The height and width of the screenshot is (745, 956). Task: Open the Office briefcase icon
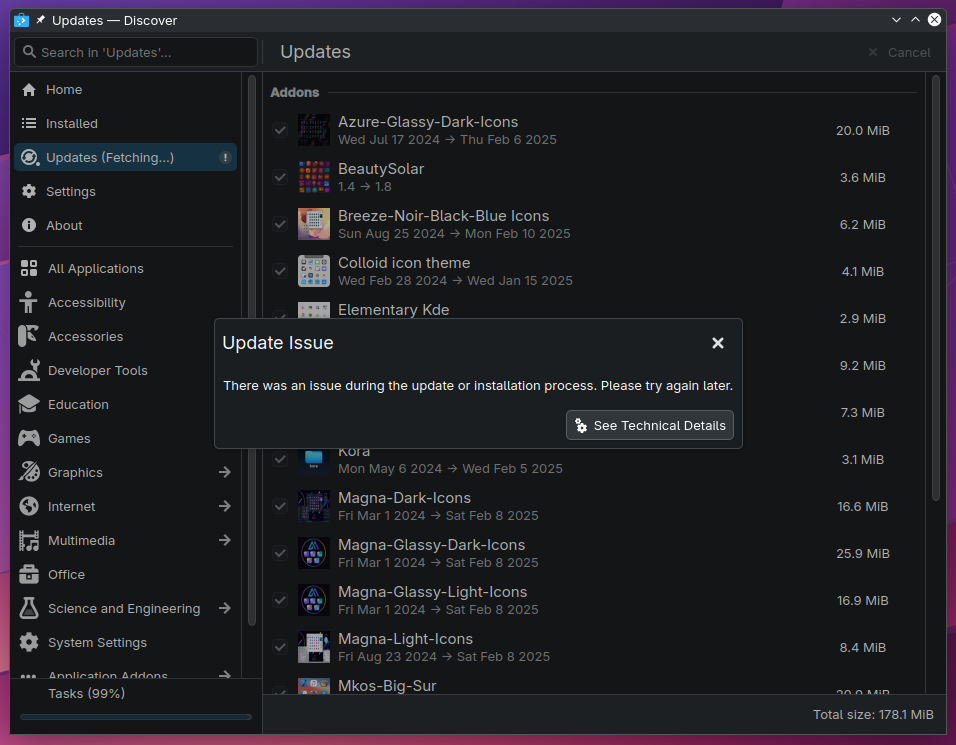pos(29,574)
